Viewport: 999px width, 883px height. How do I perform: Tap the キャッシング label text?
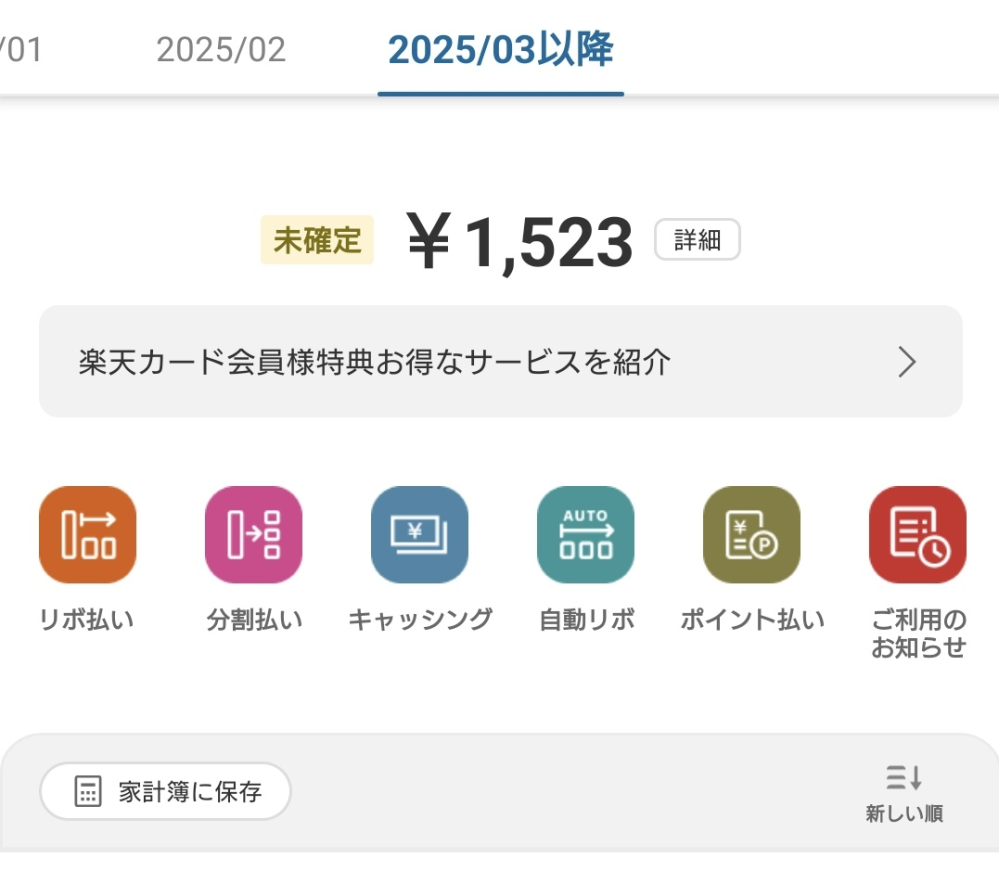(420, 619)
